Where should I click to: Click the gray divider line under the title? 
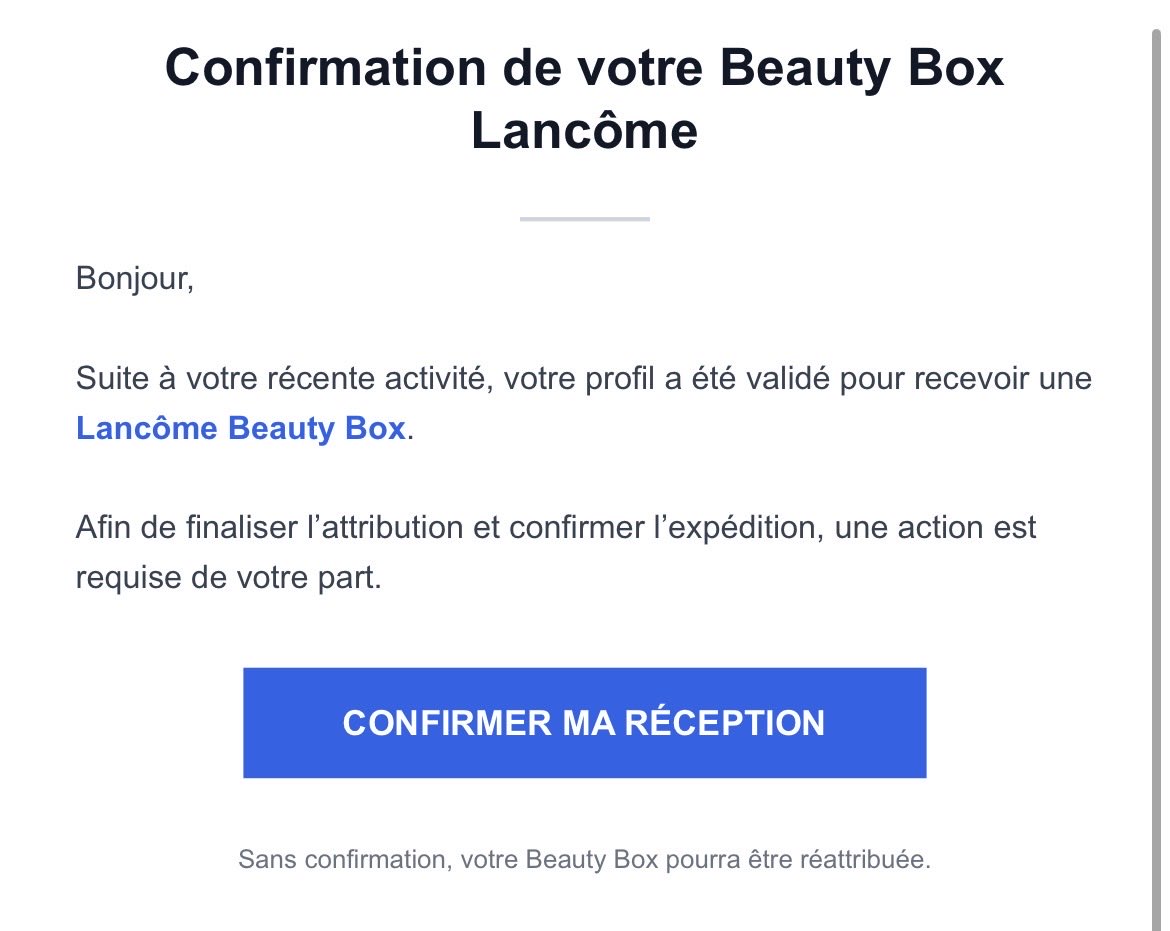tap(584, 218)
